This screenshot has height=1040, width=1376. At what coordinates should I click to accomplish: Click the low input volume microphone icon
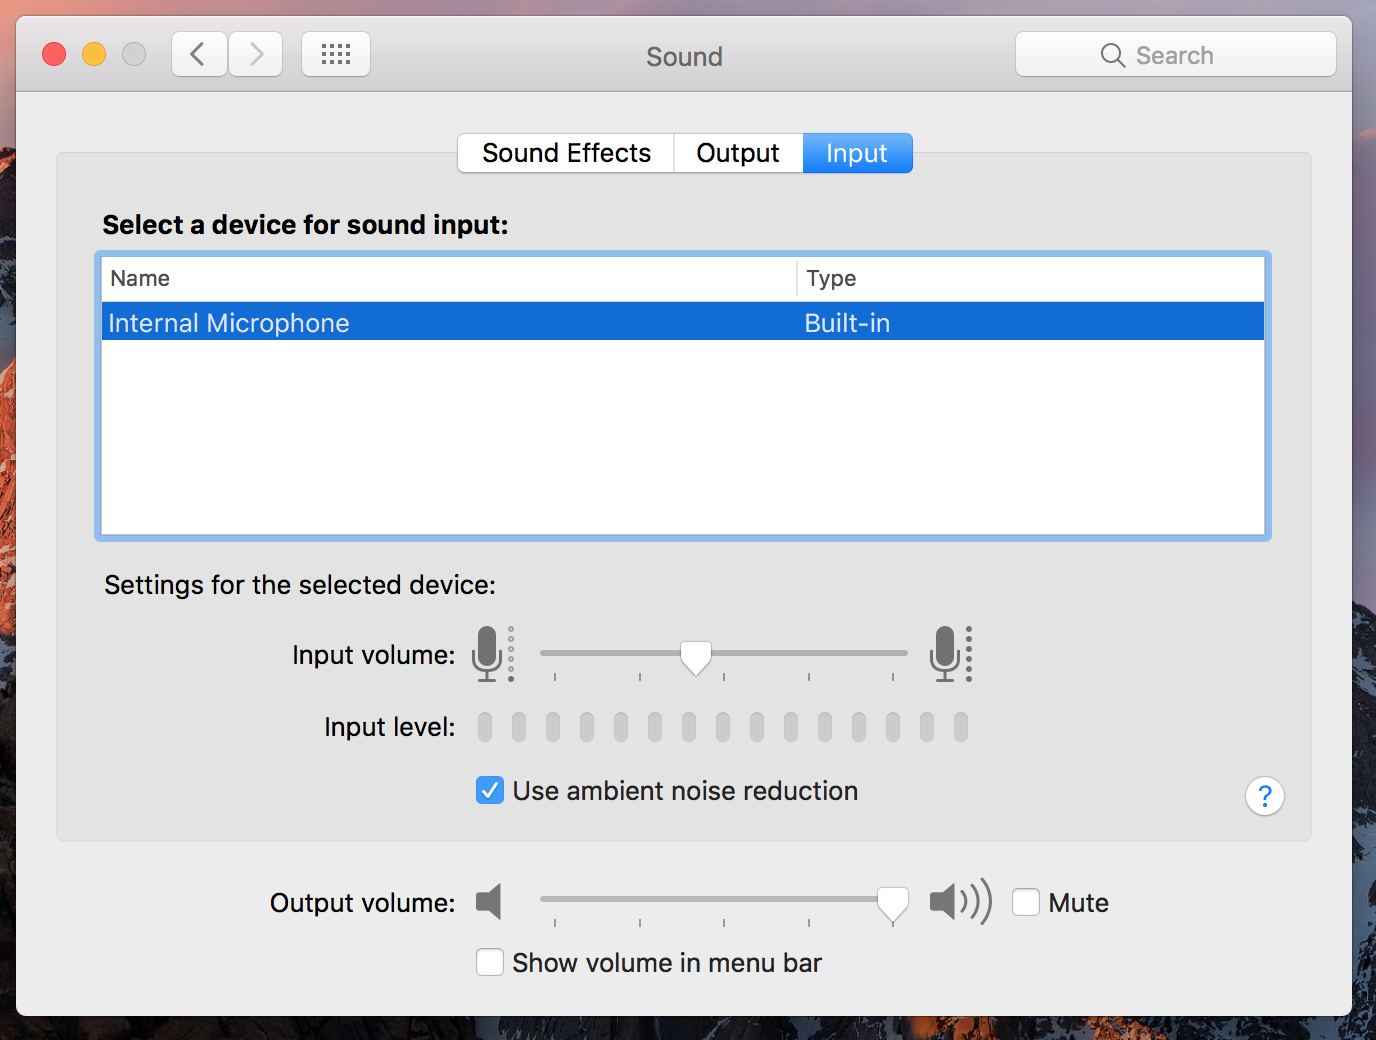click(x=488, y=654)
